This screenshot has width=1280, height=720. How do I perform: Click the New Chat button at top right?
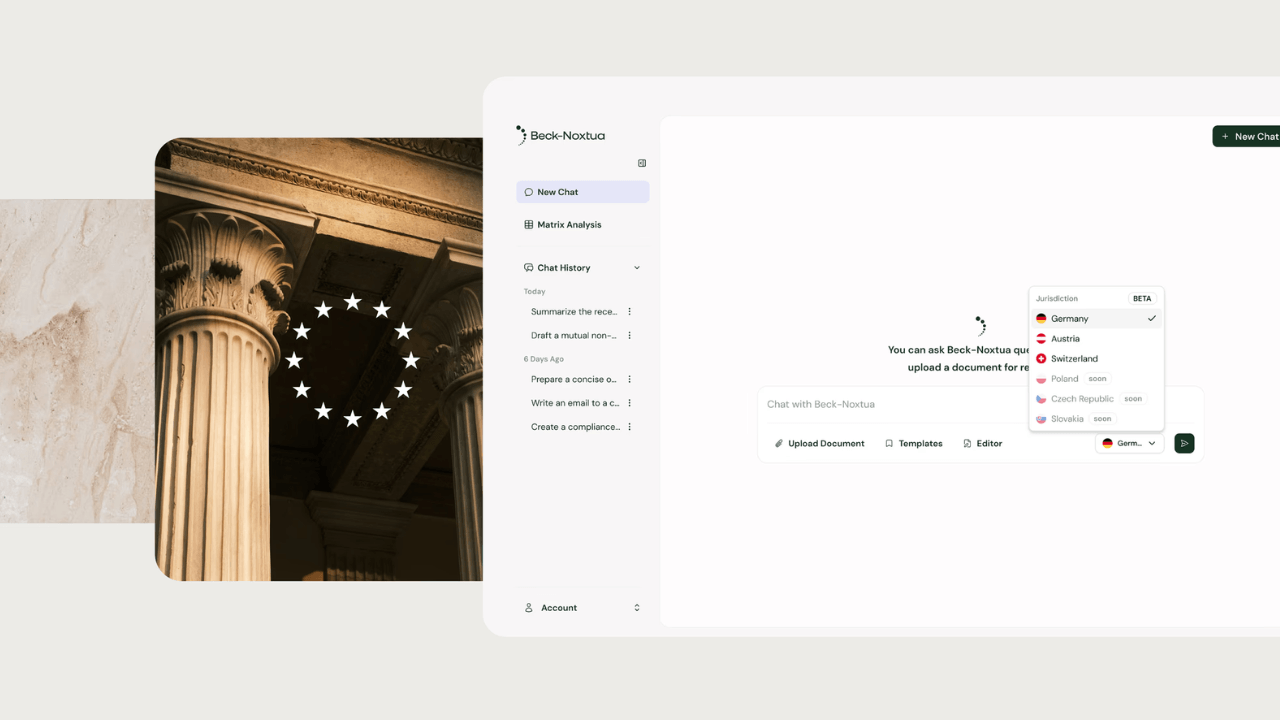tap(1248, 136)
